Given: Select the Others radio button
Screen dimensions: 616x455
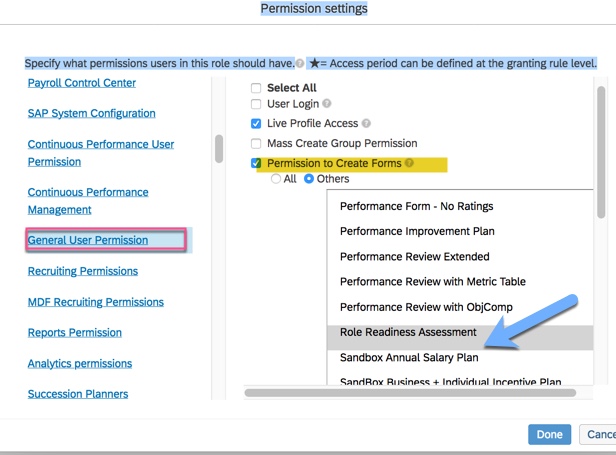Looking at the screenshot, I should pyautogui.click(x=309, y=179).
